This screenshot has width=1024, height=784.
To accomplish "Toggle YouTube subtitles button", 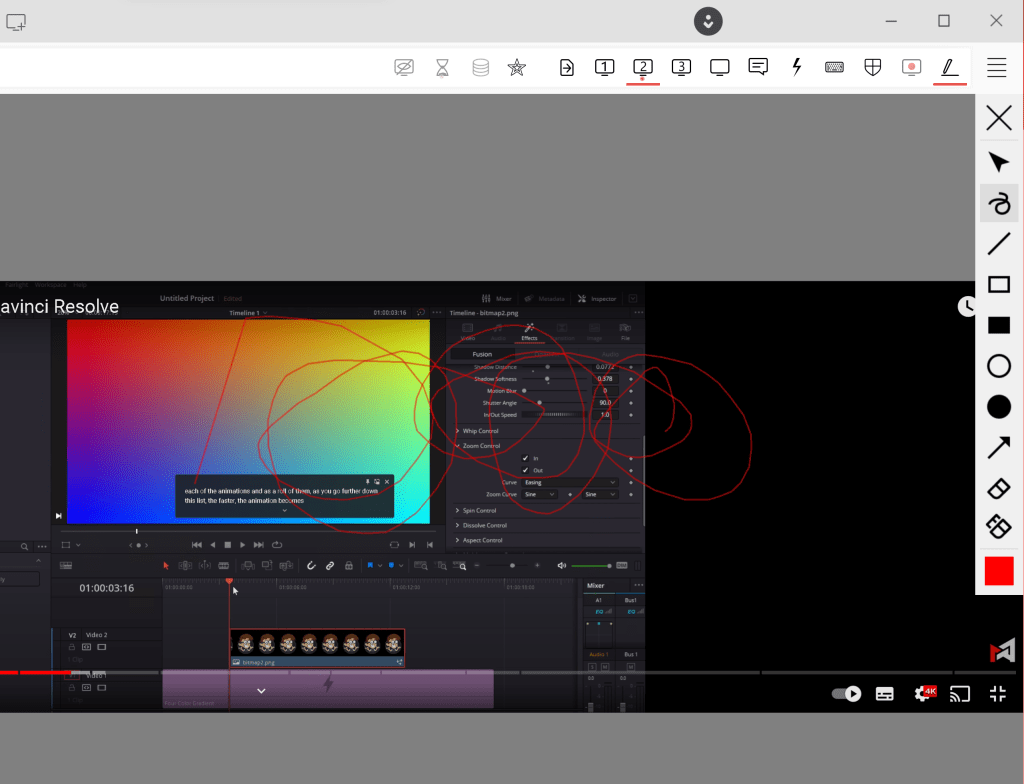I will (884, 694).
